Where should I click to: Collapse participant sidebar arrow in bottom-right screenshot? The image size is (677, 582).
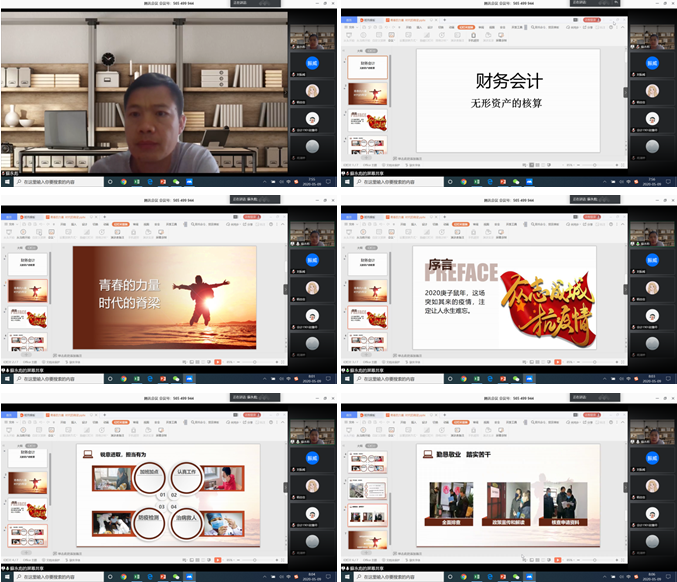pyautogui.click(x=627, y=488)
